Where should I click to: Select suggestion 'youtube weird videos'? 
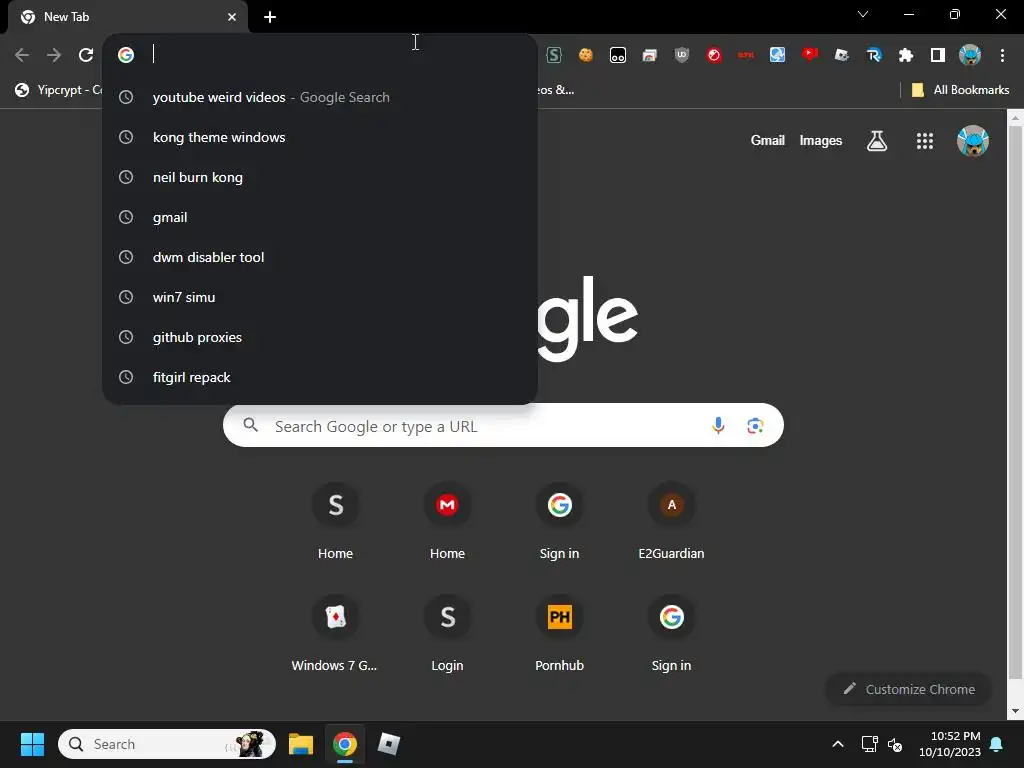[320, 97]
